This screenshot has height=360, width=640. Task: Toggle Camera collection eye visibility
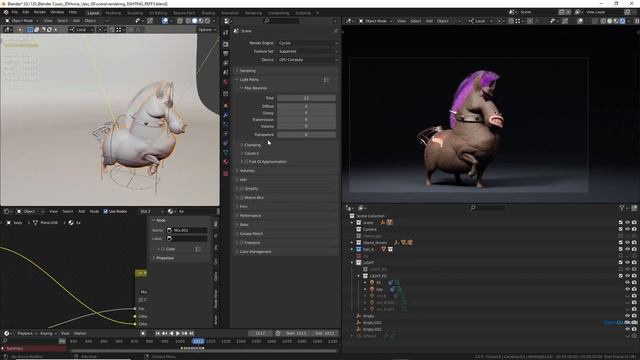click(627, 229)
